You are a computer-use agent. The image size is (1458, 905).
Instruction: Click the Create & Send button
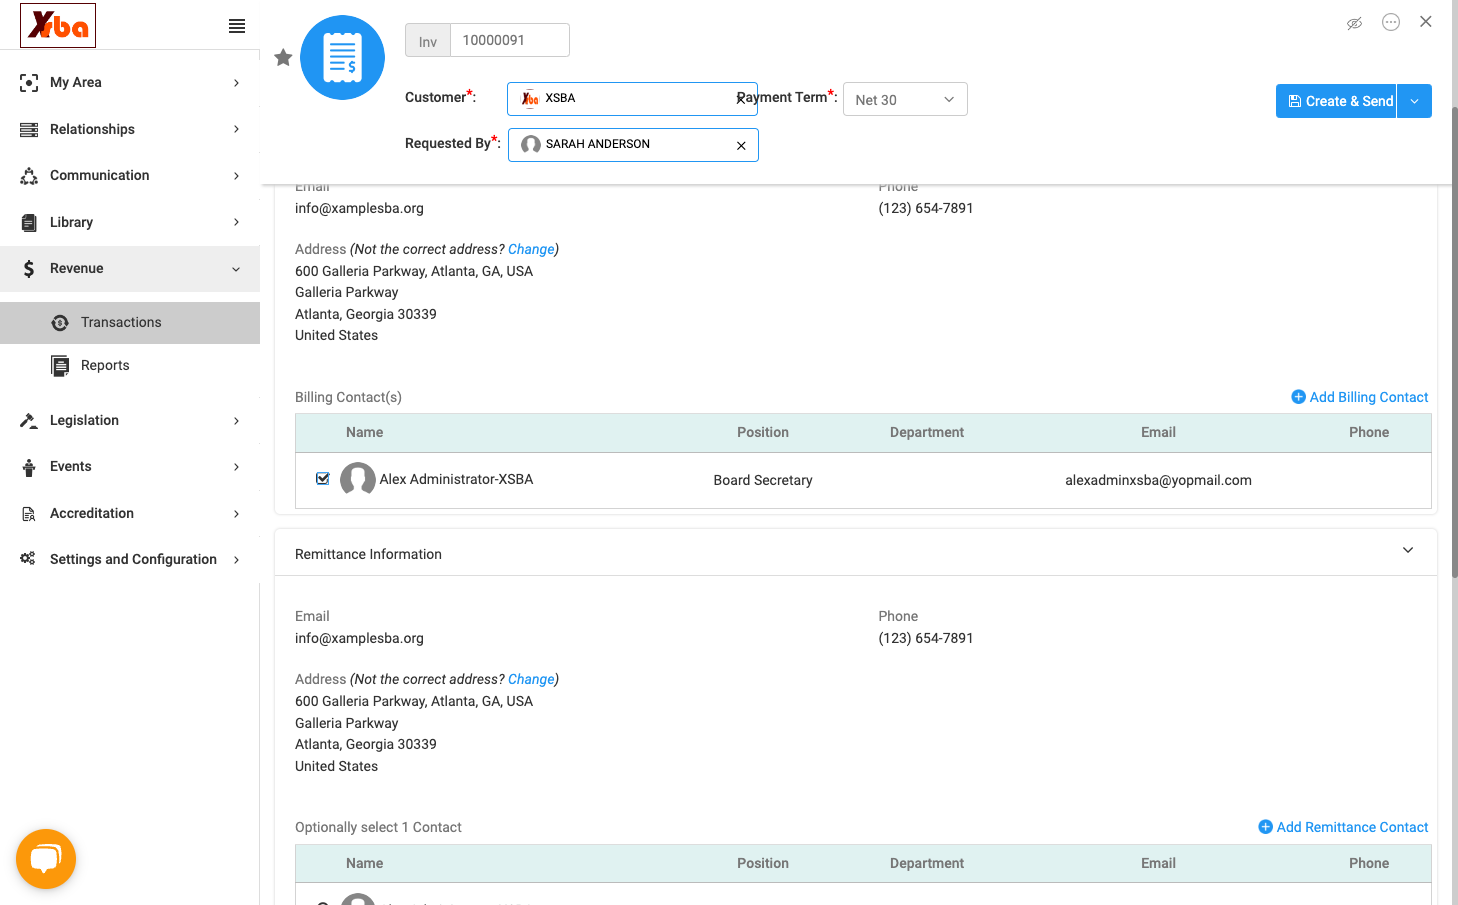[x=1336, y=101]
